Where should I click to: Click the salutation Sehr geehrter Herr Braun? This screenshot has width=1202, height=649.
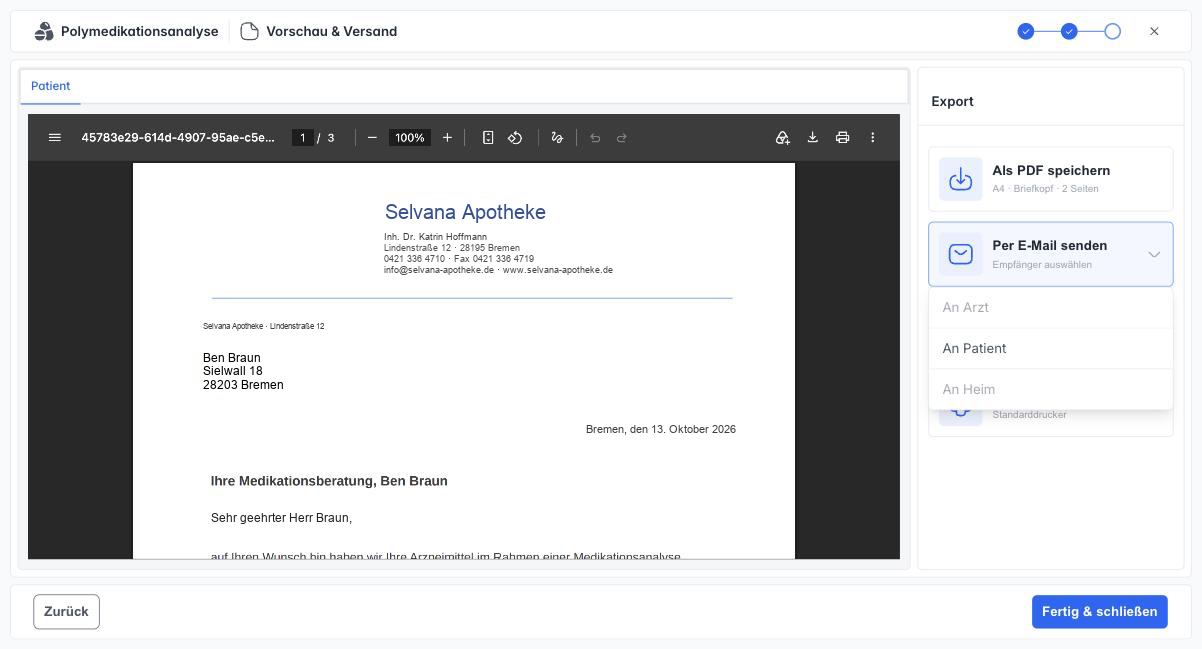coord(281,518)
